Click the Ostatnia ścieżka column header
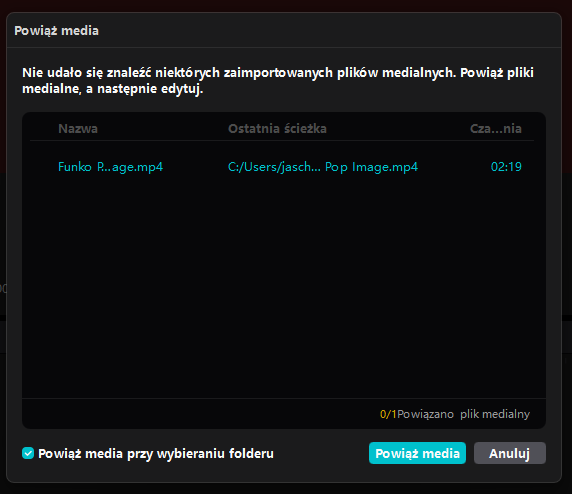Image resolution: width=572 pixels, height=494 pixels. pyautogui.click(x=277, y=128)
